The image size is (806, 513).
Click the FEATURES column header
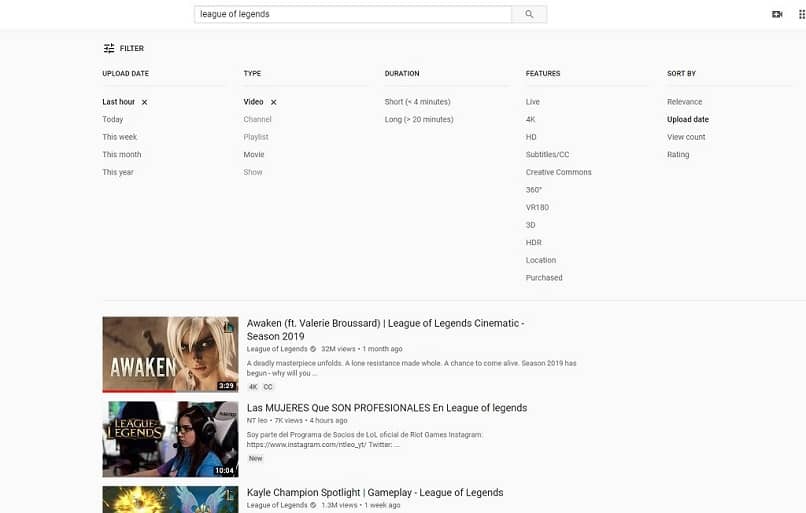pos(543,74)
